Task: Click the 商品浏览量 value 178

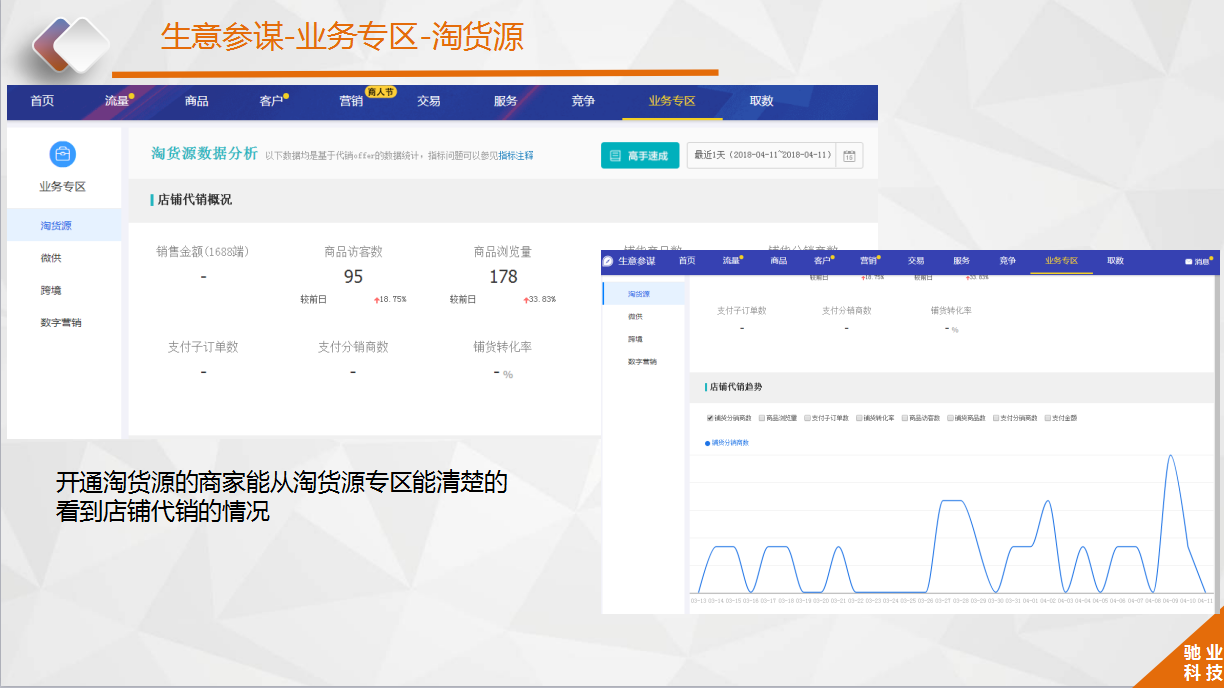Action: click(503, 277)
